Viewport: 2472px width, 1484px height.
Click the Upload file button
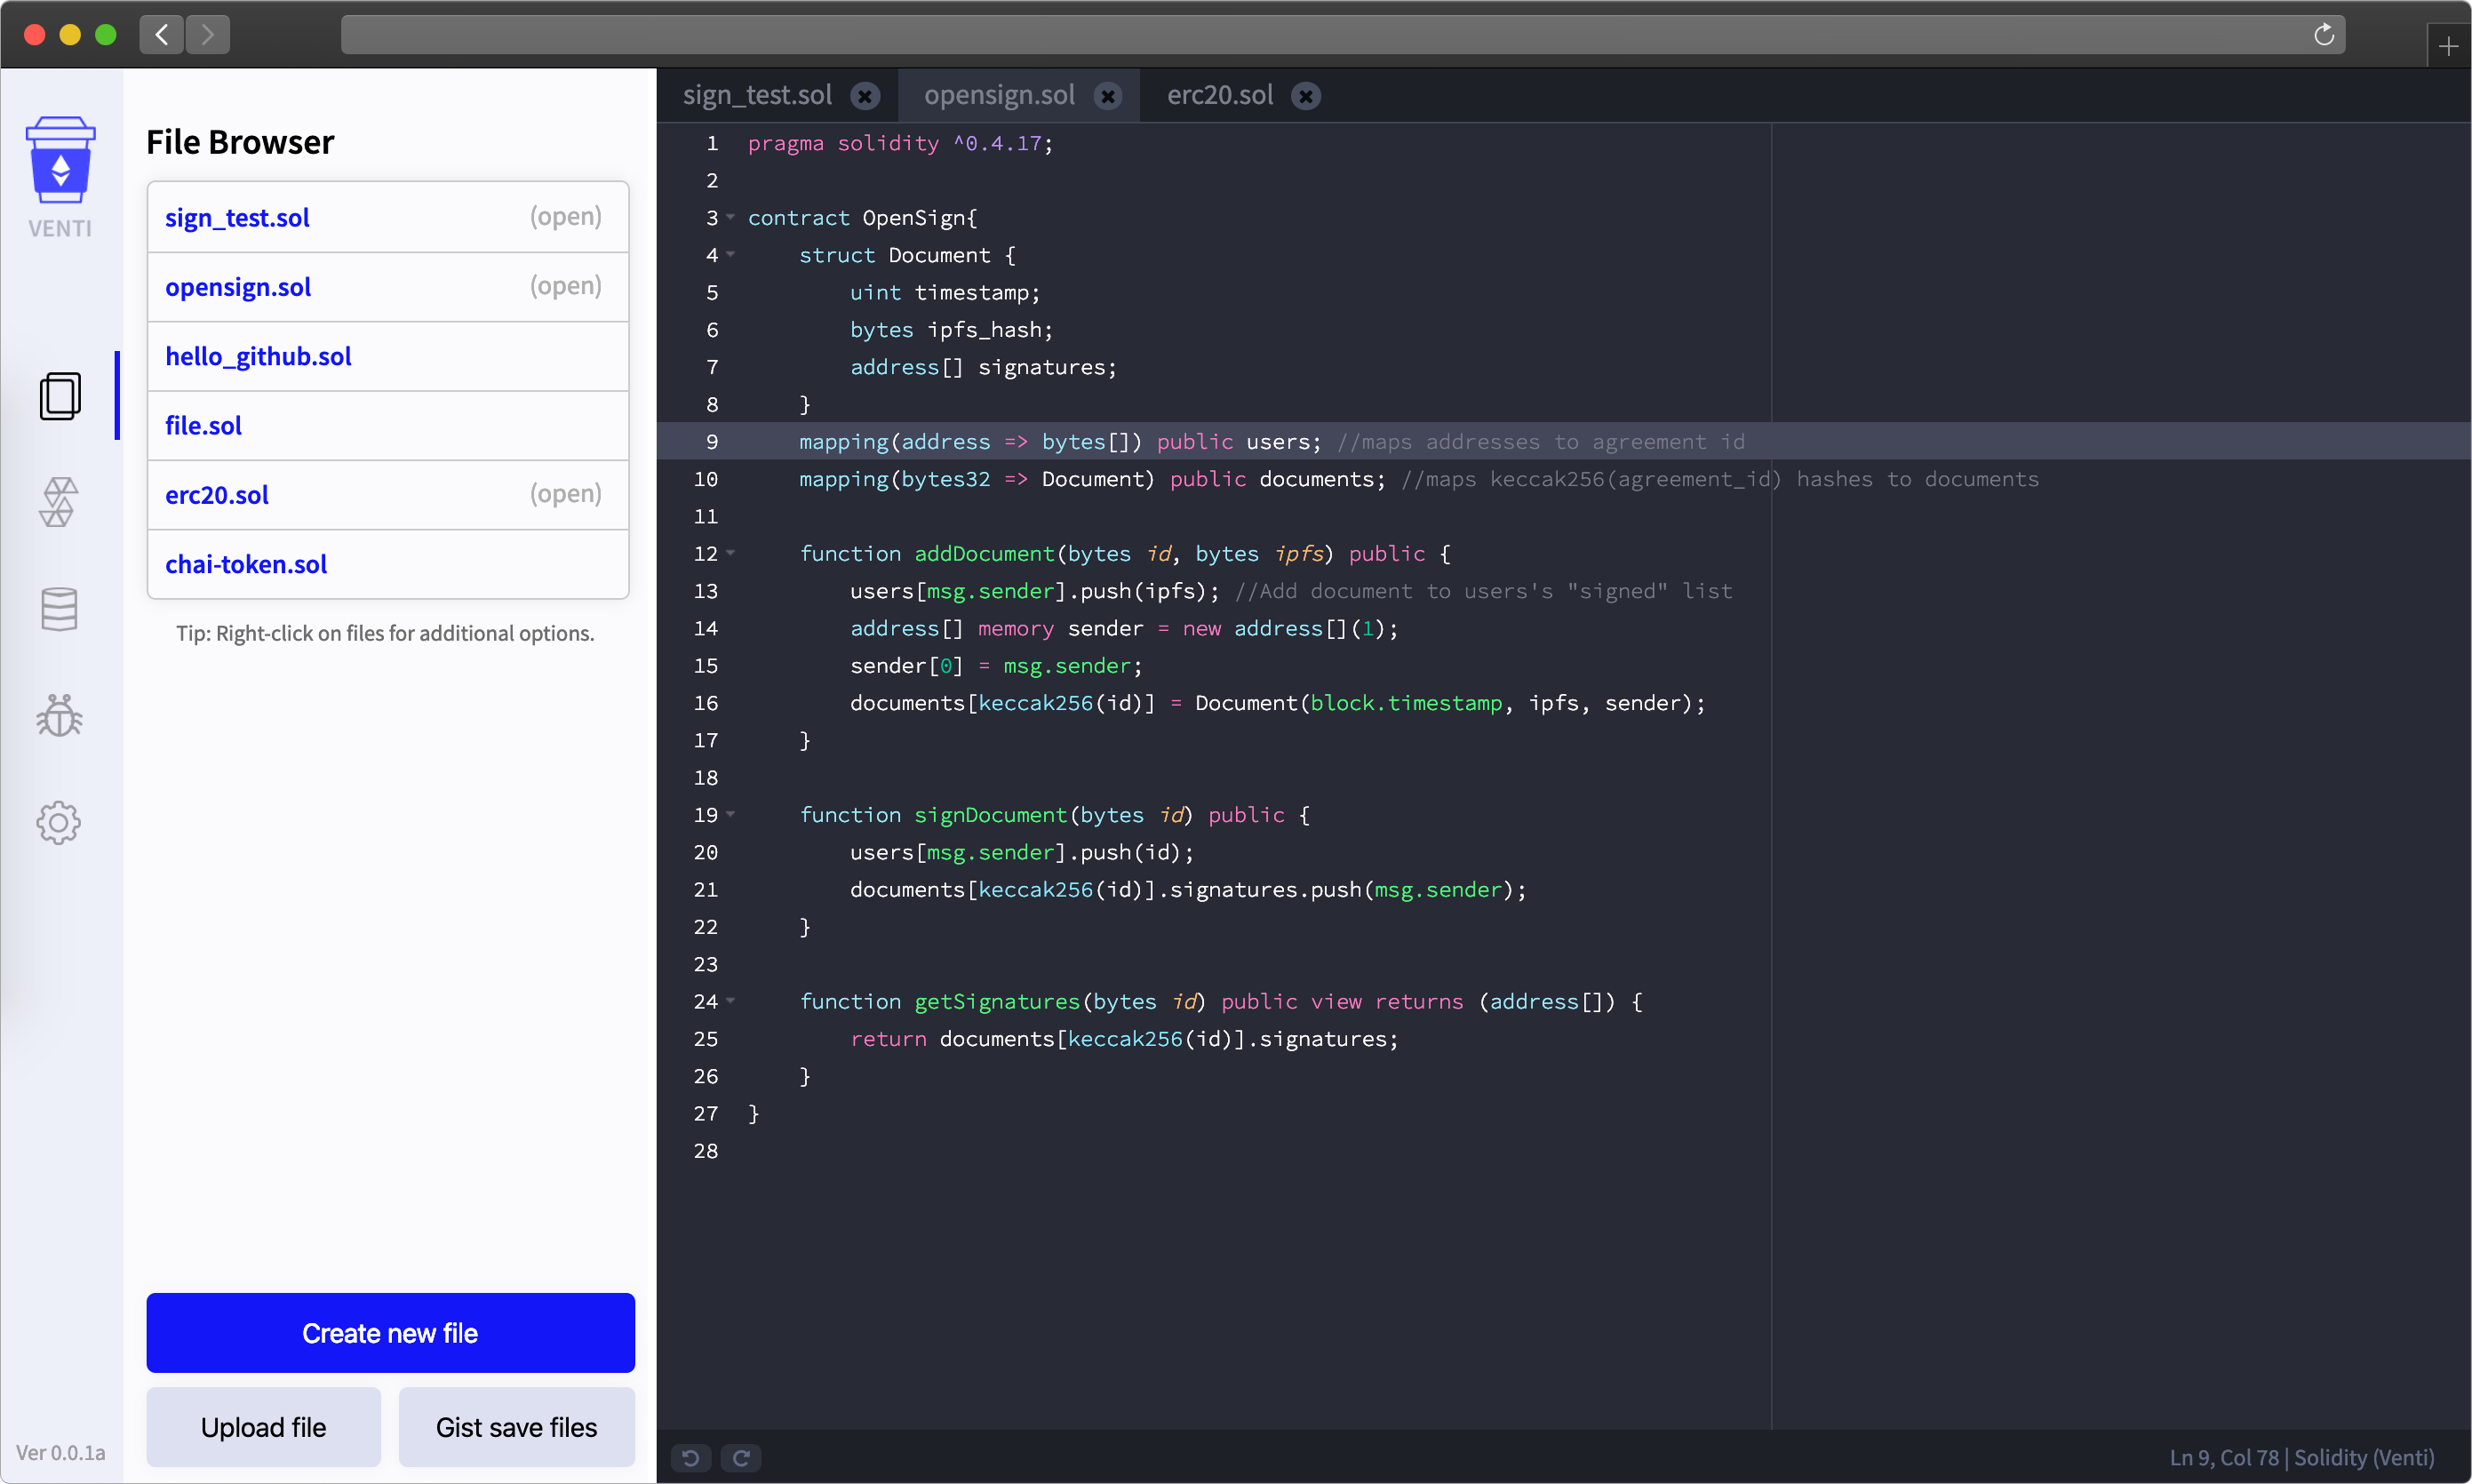pyautogui.click(x=264, y=1427)
